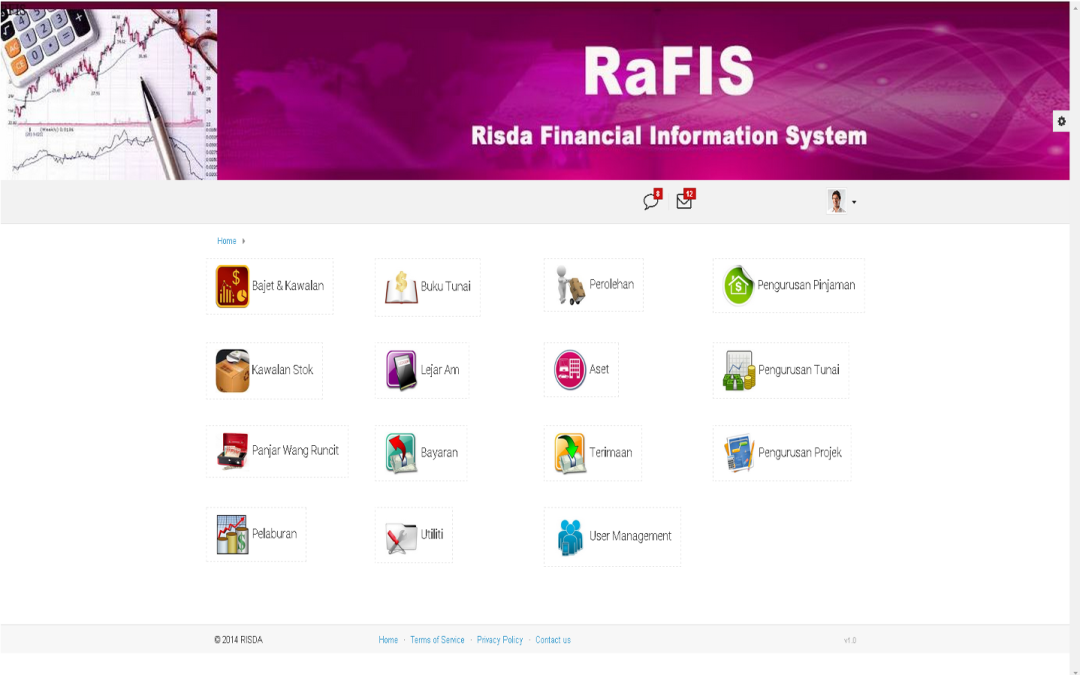Image resolution: width=1080 pixels, height=675 pixels.
Task: Click the Buku Tunai label
Action: (446, 287)
